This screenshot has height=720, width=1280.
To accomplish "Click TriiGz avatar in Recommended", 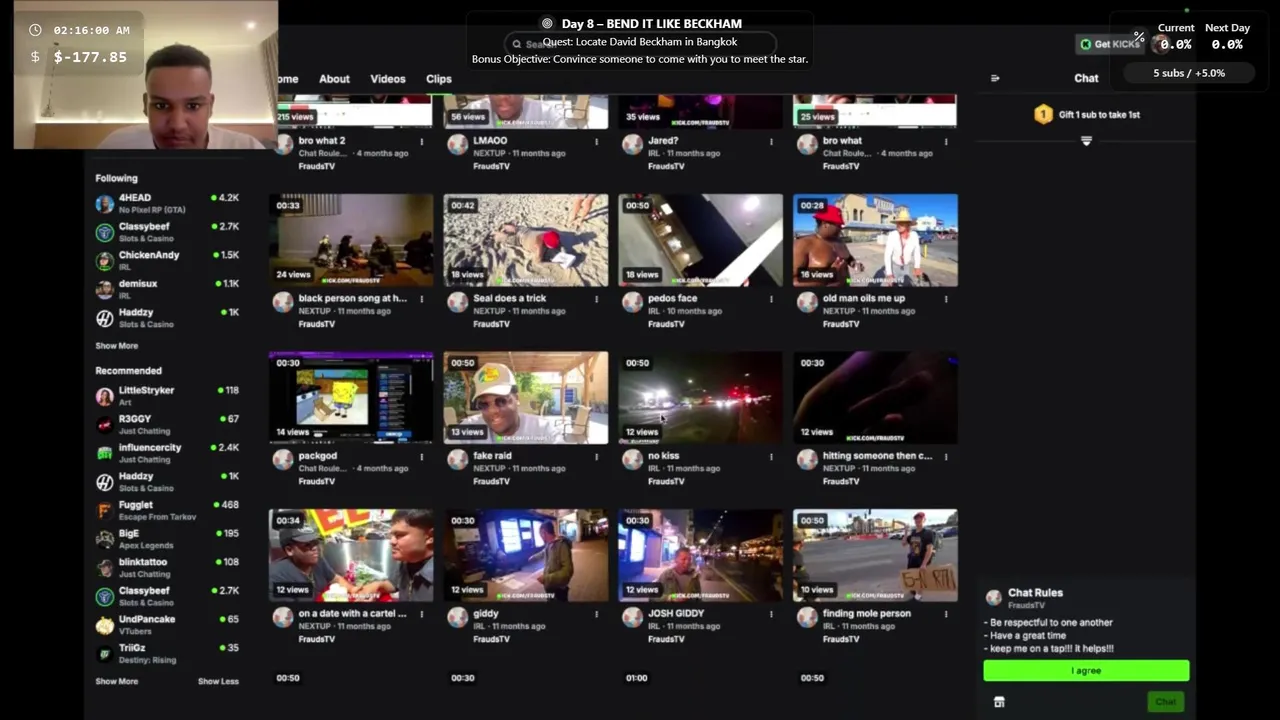I will (x=104, y=654).
